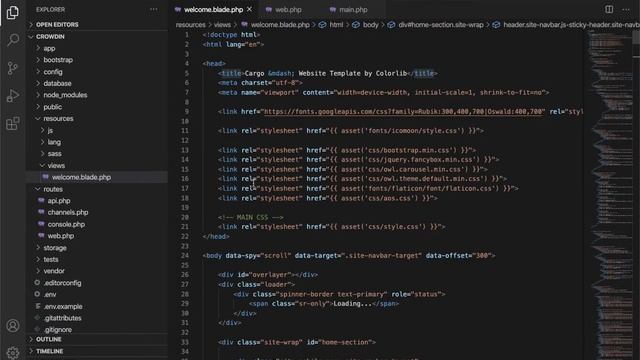Click welcome.blade.php in the breadcrumb
Screen dimensions: 640x360
[280, 25]
